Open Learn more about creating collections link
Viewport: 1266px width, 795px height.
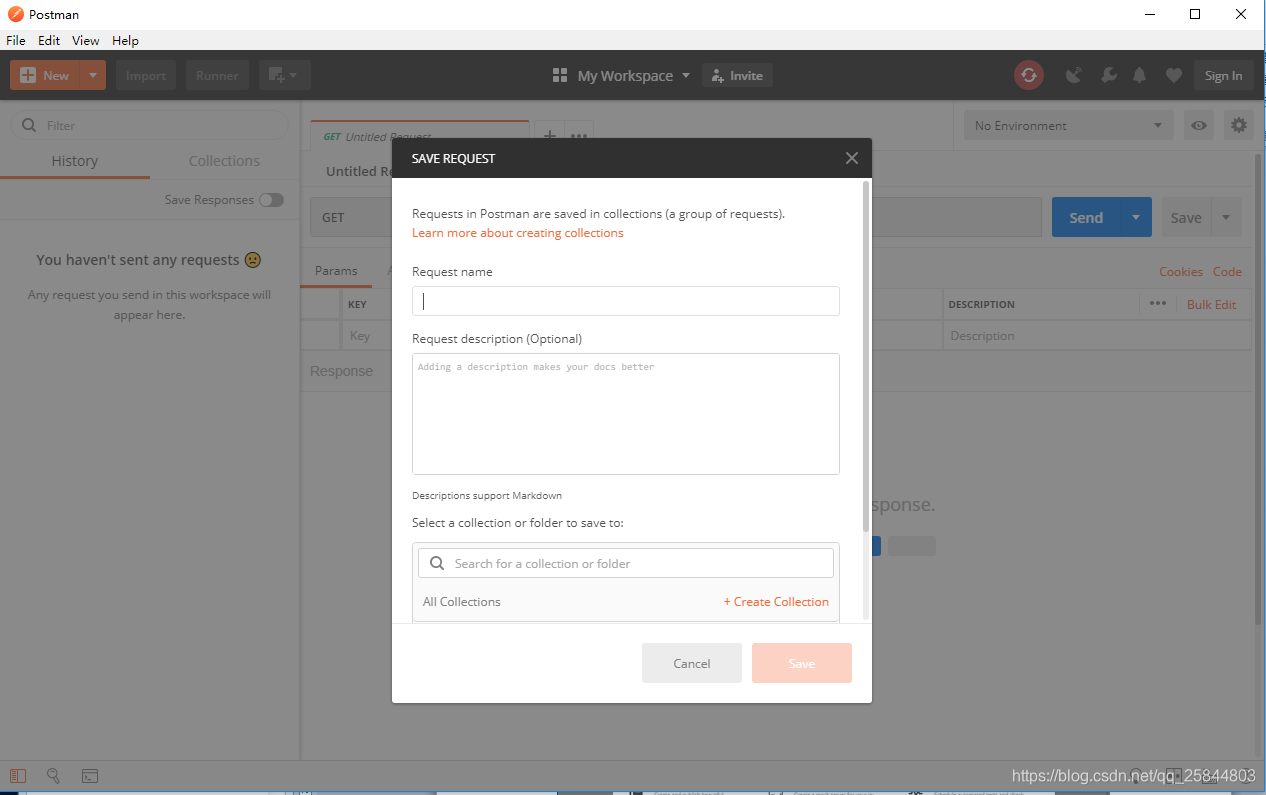tap(517, 233)
